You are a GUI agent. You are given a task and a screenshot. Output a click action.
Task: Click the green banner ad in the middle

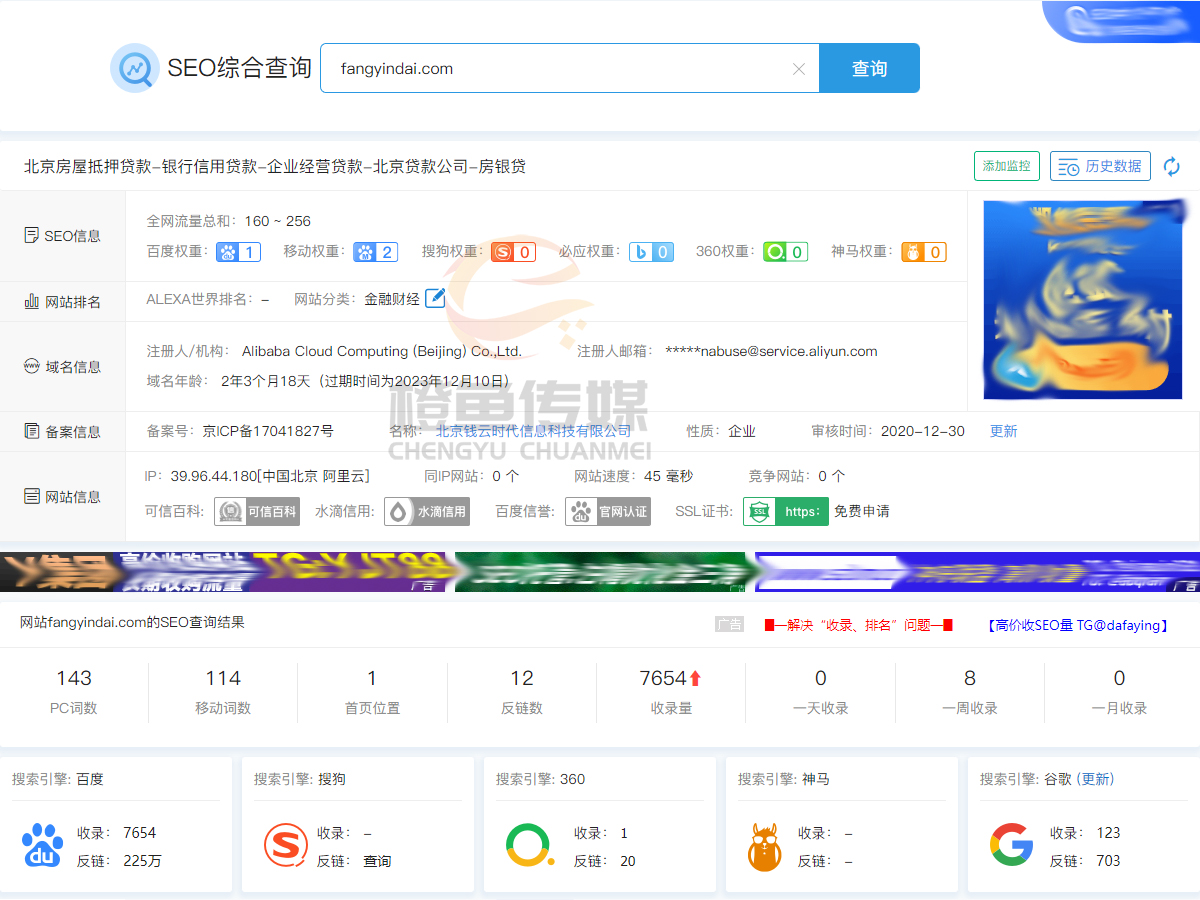tap(600, 572)
